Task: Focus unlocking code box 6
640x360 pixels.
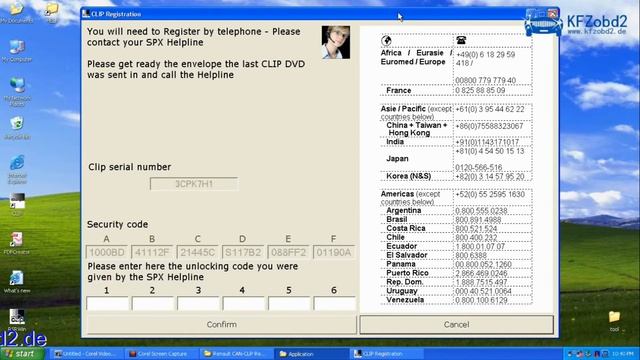Action: coord(334,304)
